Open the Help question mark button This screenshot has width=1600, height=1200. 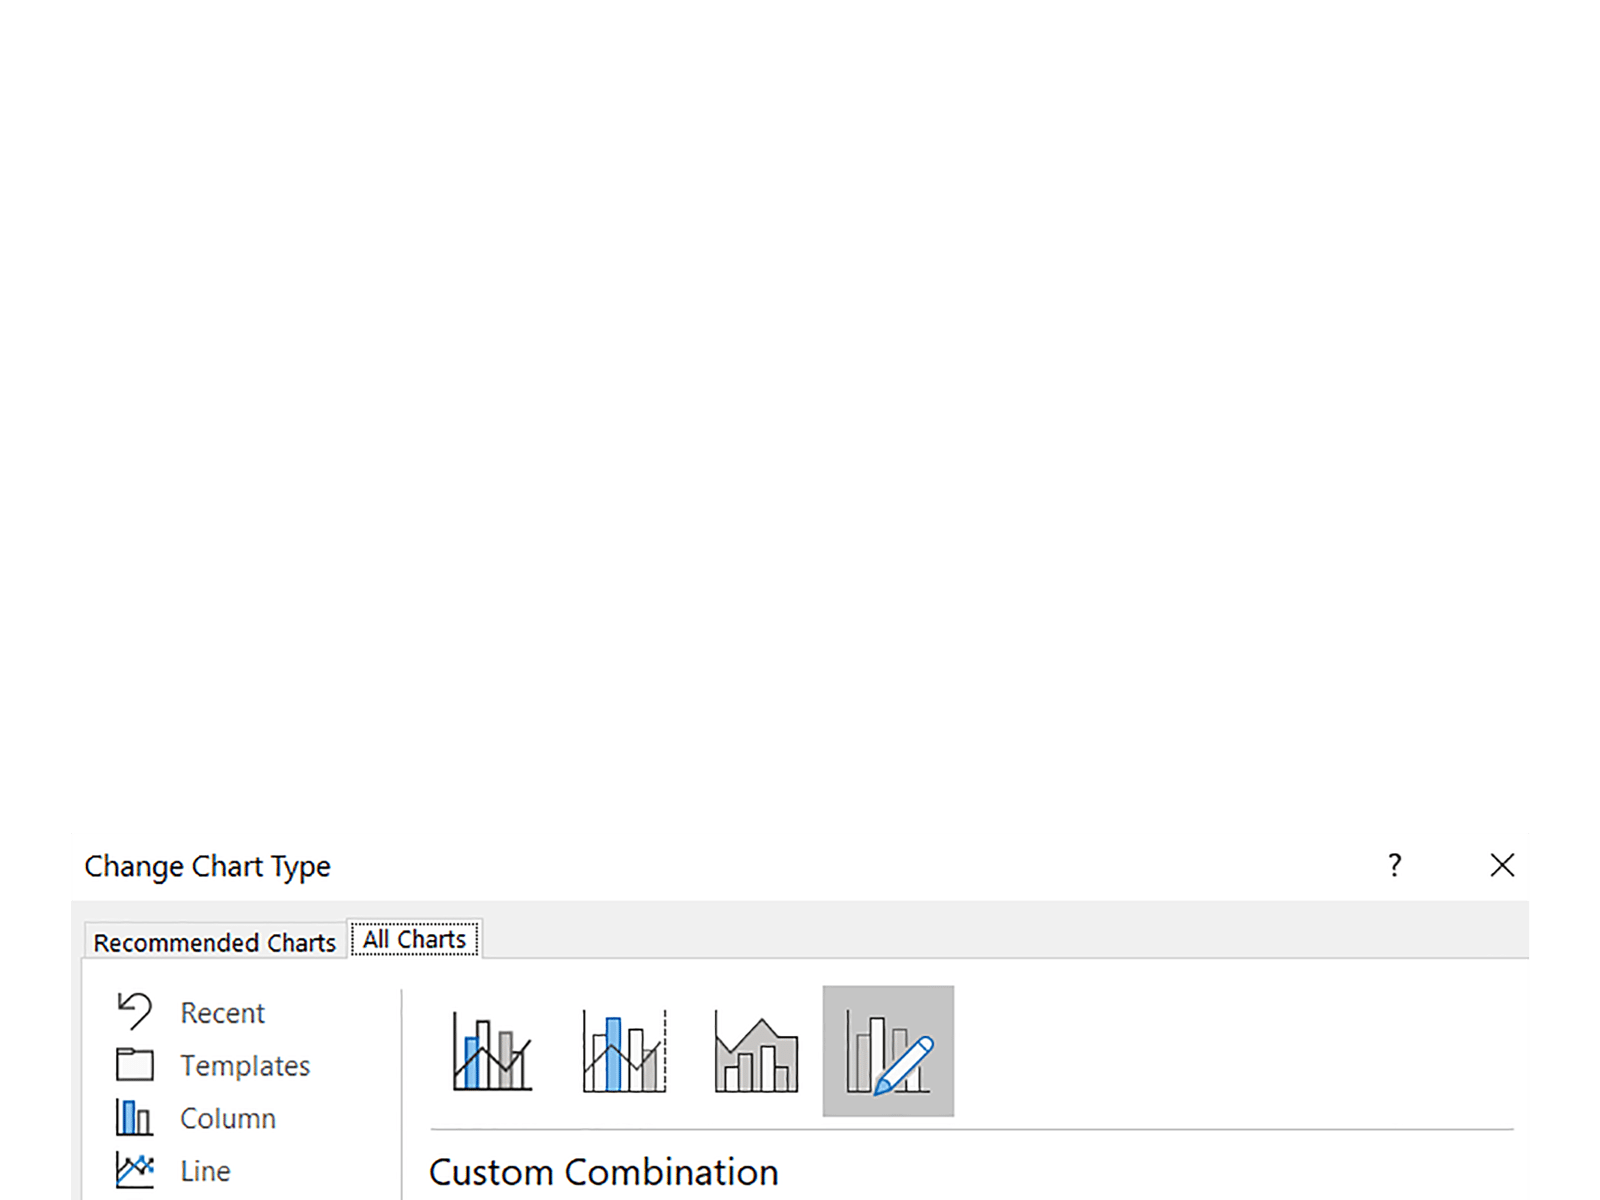click(1394, 865)
